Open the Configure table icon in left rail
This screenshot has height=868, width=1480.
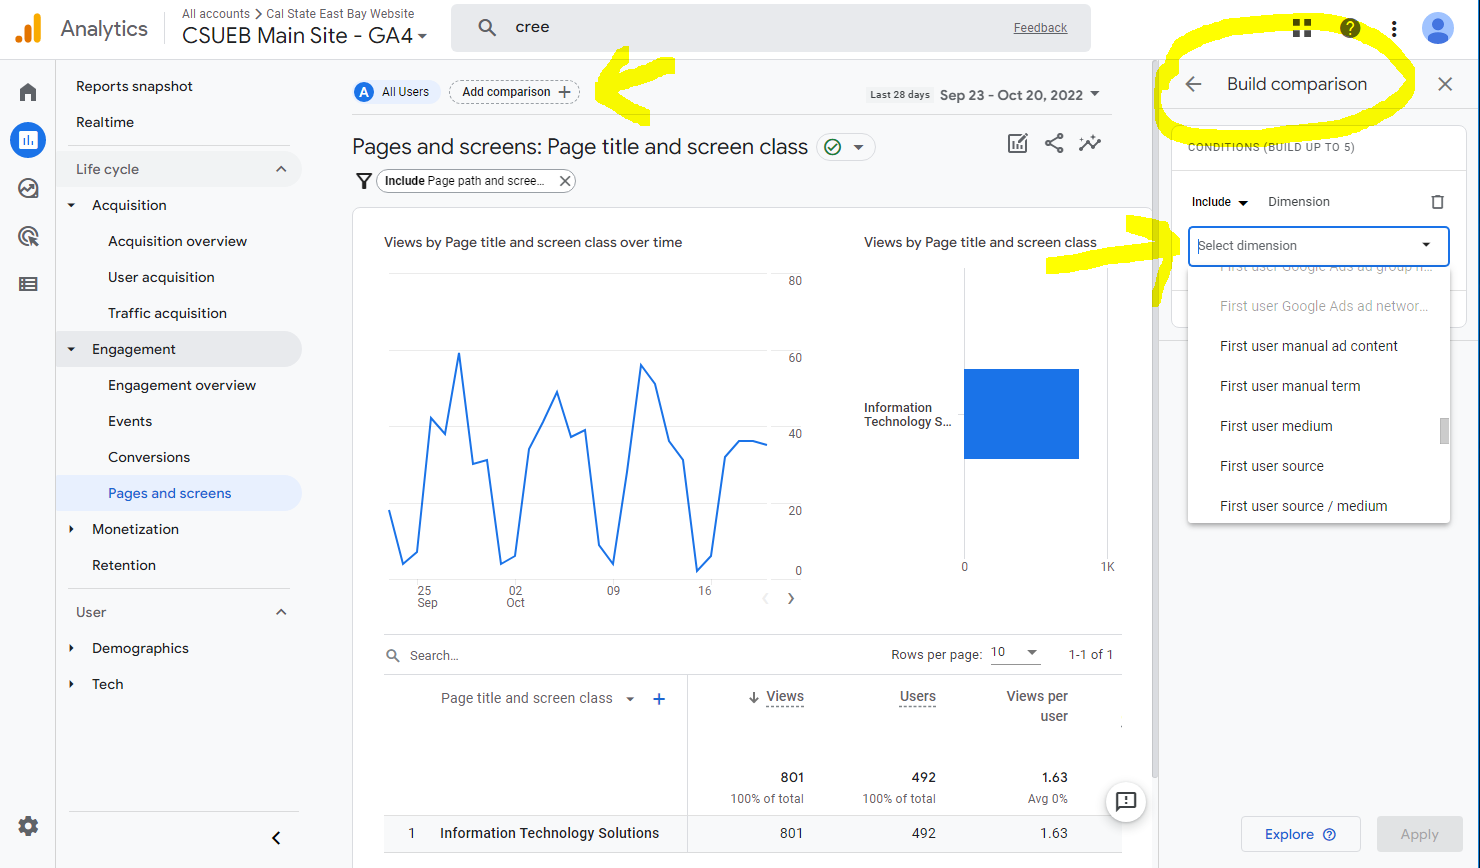(x=28, y=284)
